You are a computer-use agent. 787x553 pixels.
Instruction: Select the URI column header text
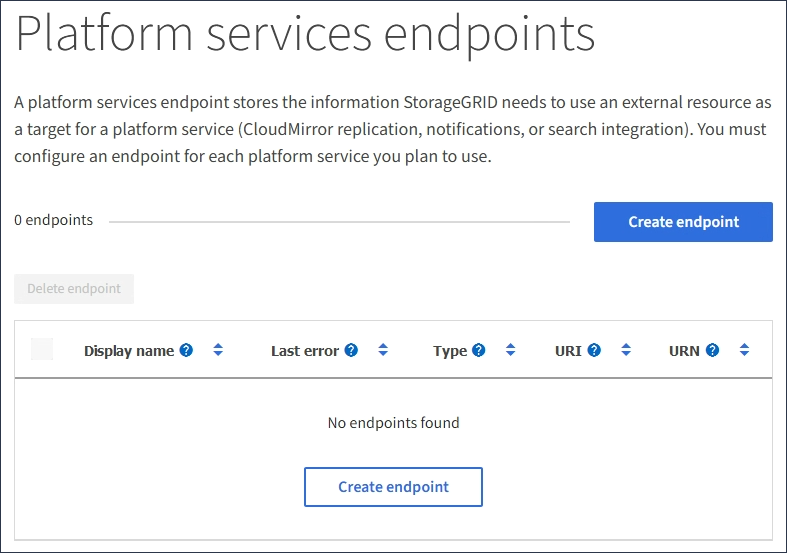point(568,351)
